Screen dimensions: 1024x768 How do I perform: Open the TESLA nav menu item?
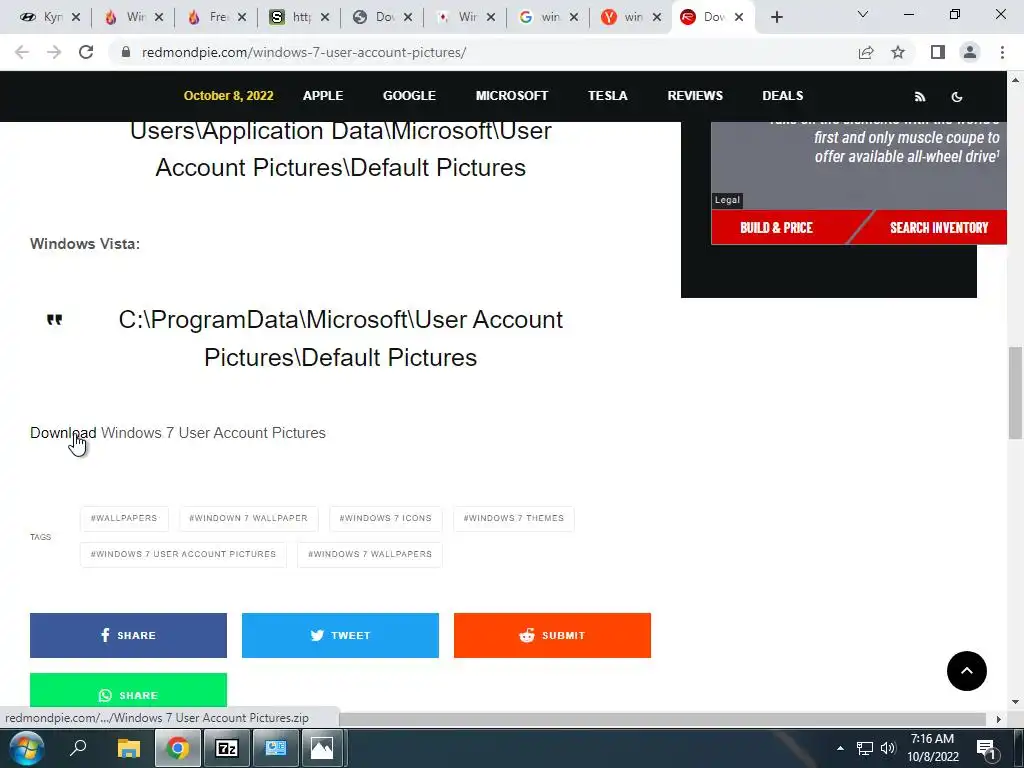[x=607, y=95]
